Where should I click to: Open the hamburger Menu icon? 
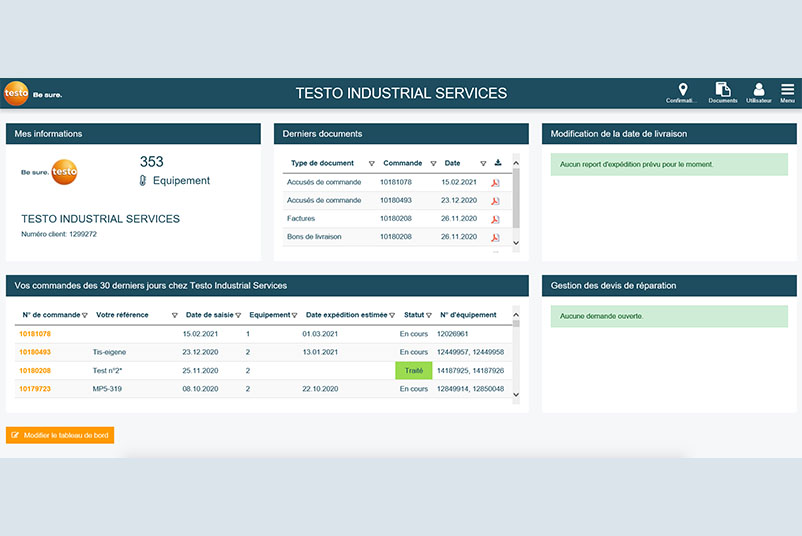[x=787, y=90]
